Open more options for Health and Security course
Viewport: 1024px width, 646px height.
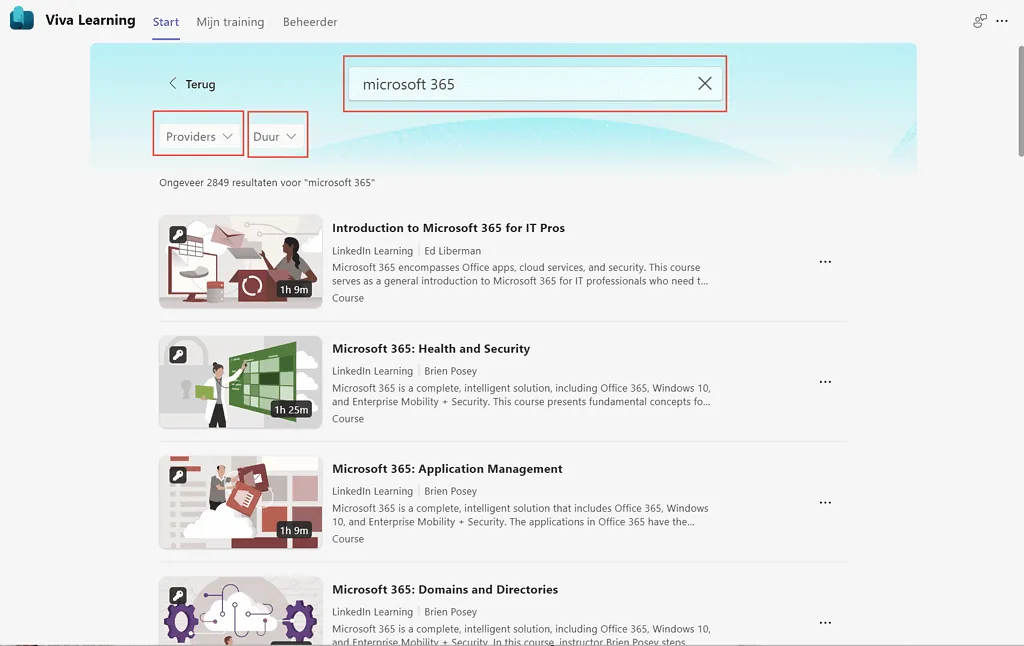825,382
